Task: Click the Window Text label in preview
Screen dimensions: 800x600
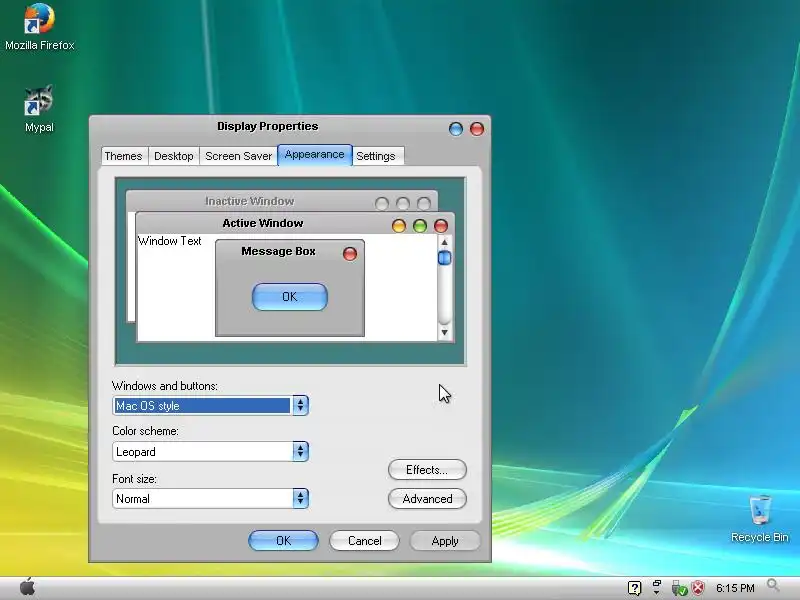Action: coord(169,241)
